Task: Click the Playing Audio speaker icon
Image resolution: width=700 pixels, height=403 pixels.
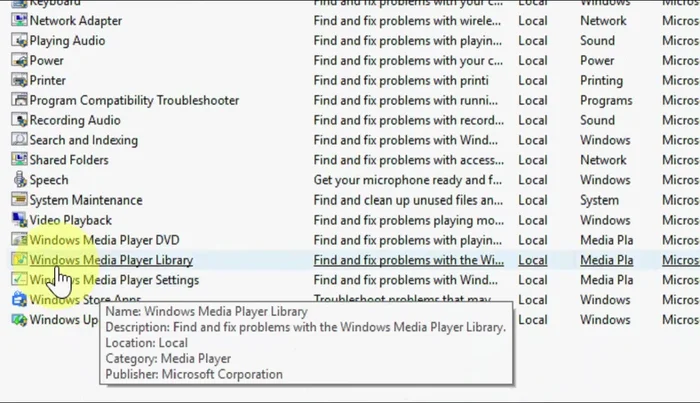Action: pos(19,41)
